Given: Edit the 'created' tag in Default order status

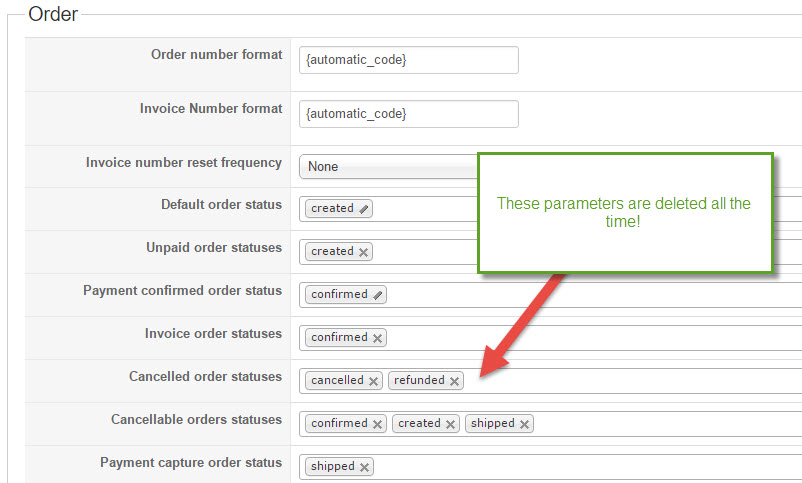Looking at the screenshot, I should [x=364, y=209].
